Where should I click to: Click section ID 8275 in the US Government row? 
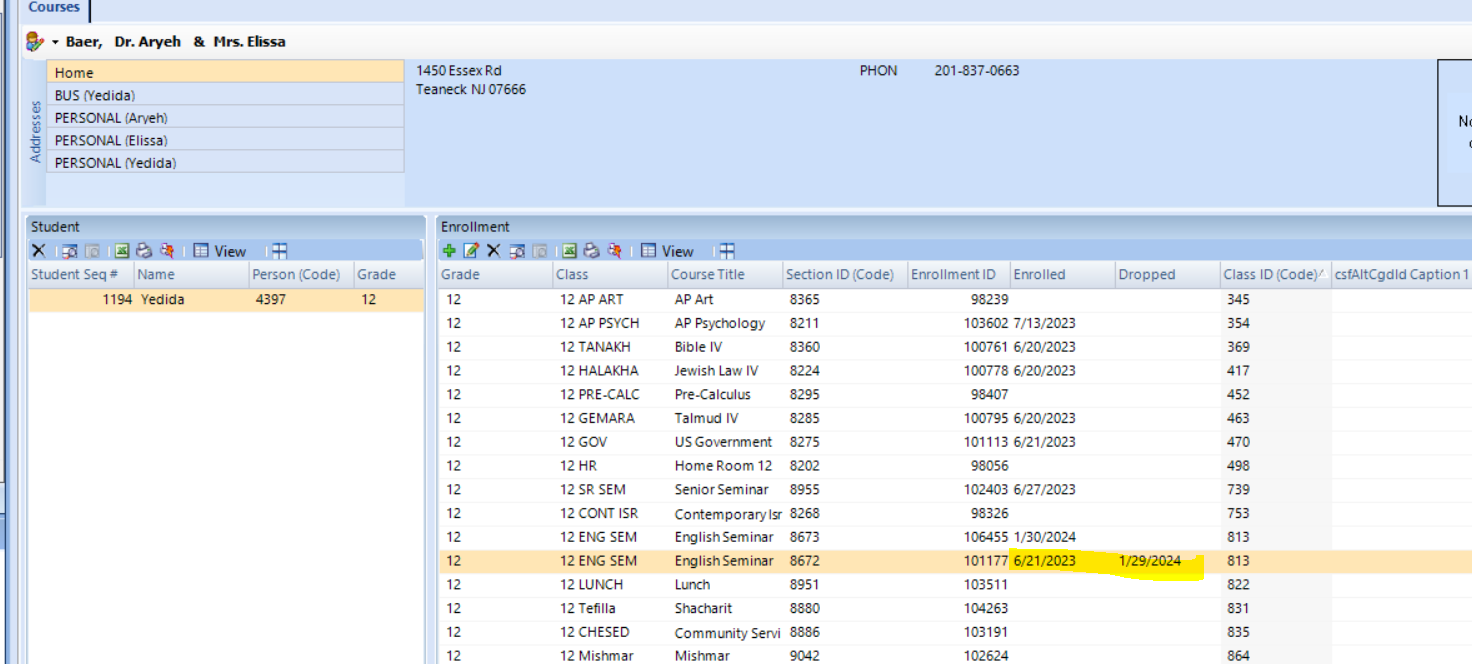(x=805, y=442)
